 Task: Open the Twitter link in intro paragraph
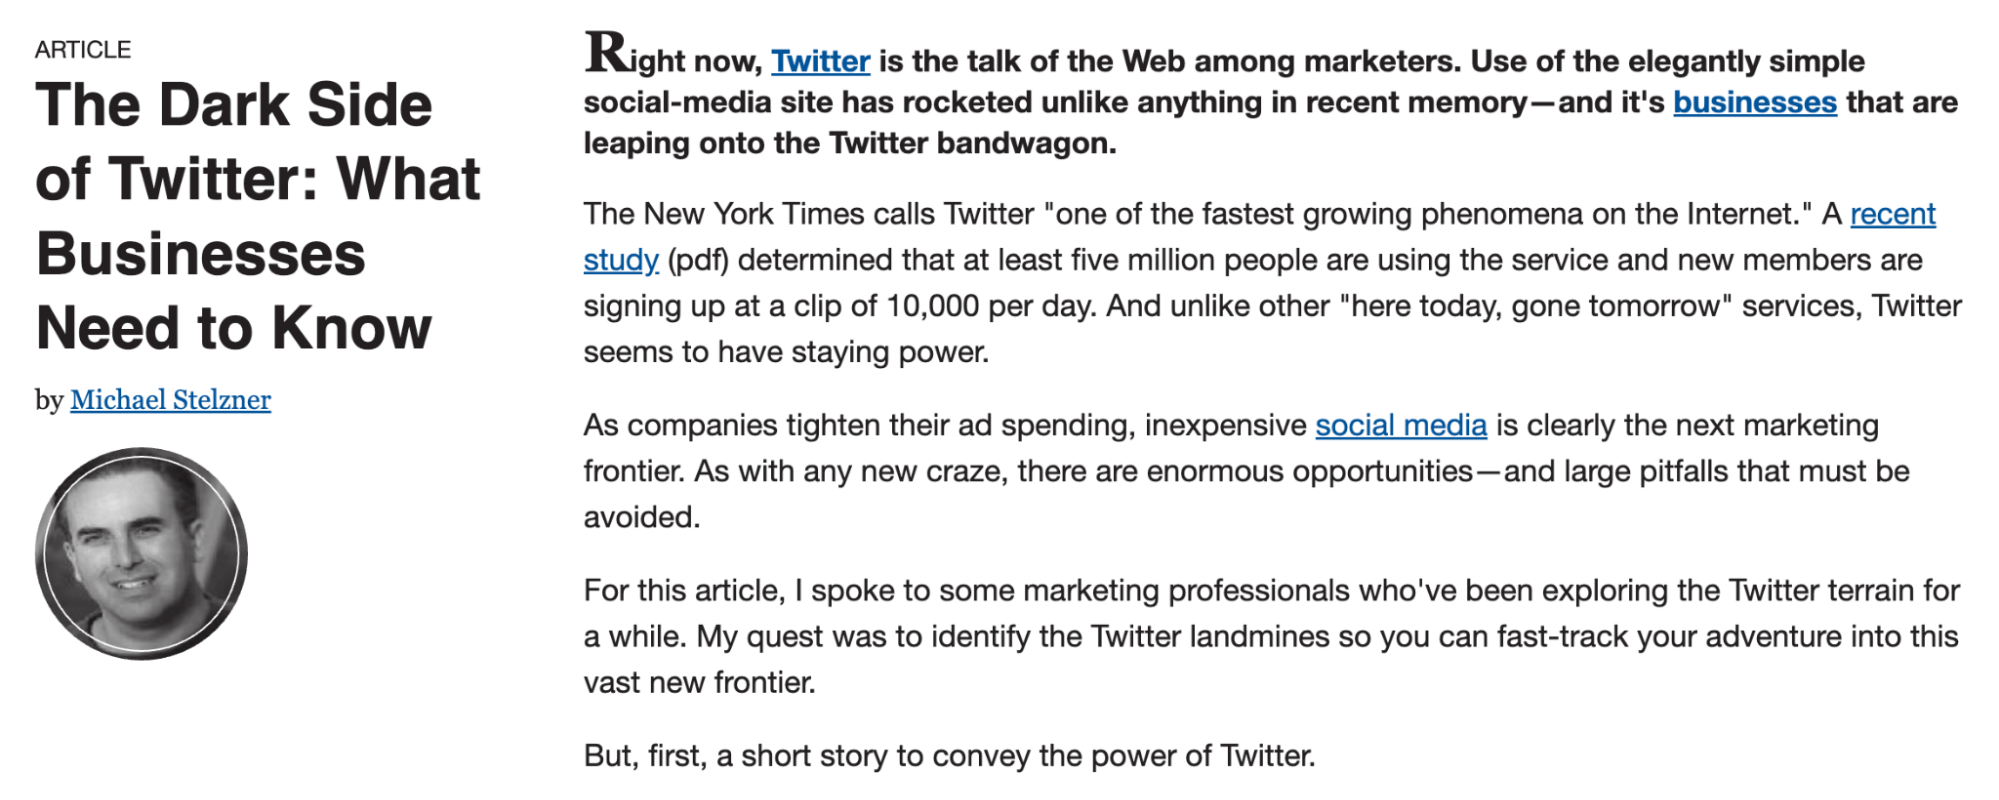tap(820, 62)
